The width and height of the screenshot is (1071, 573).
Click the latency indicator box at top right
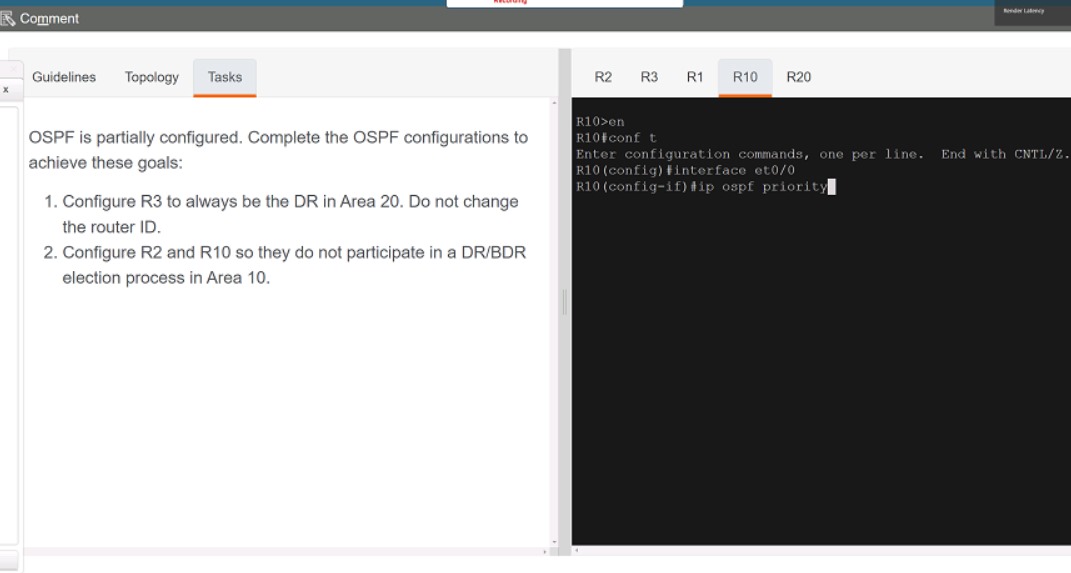pyautogui.click(x=1031, y=12)
